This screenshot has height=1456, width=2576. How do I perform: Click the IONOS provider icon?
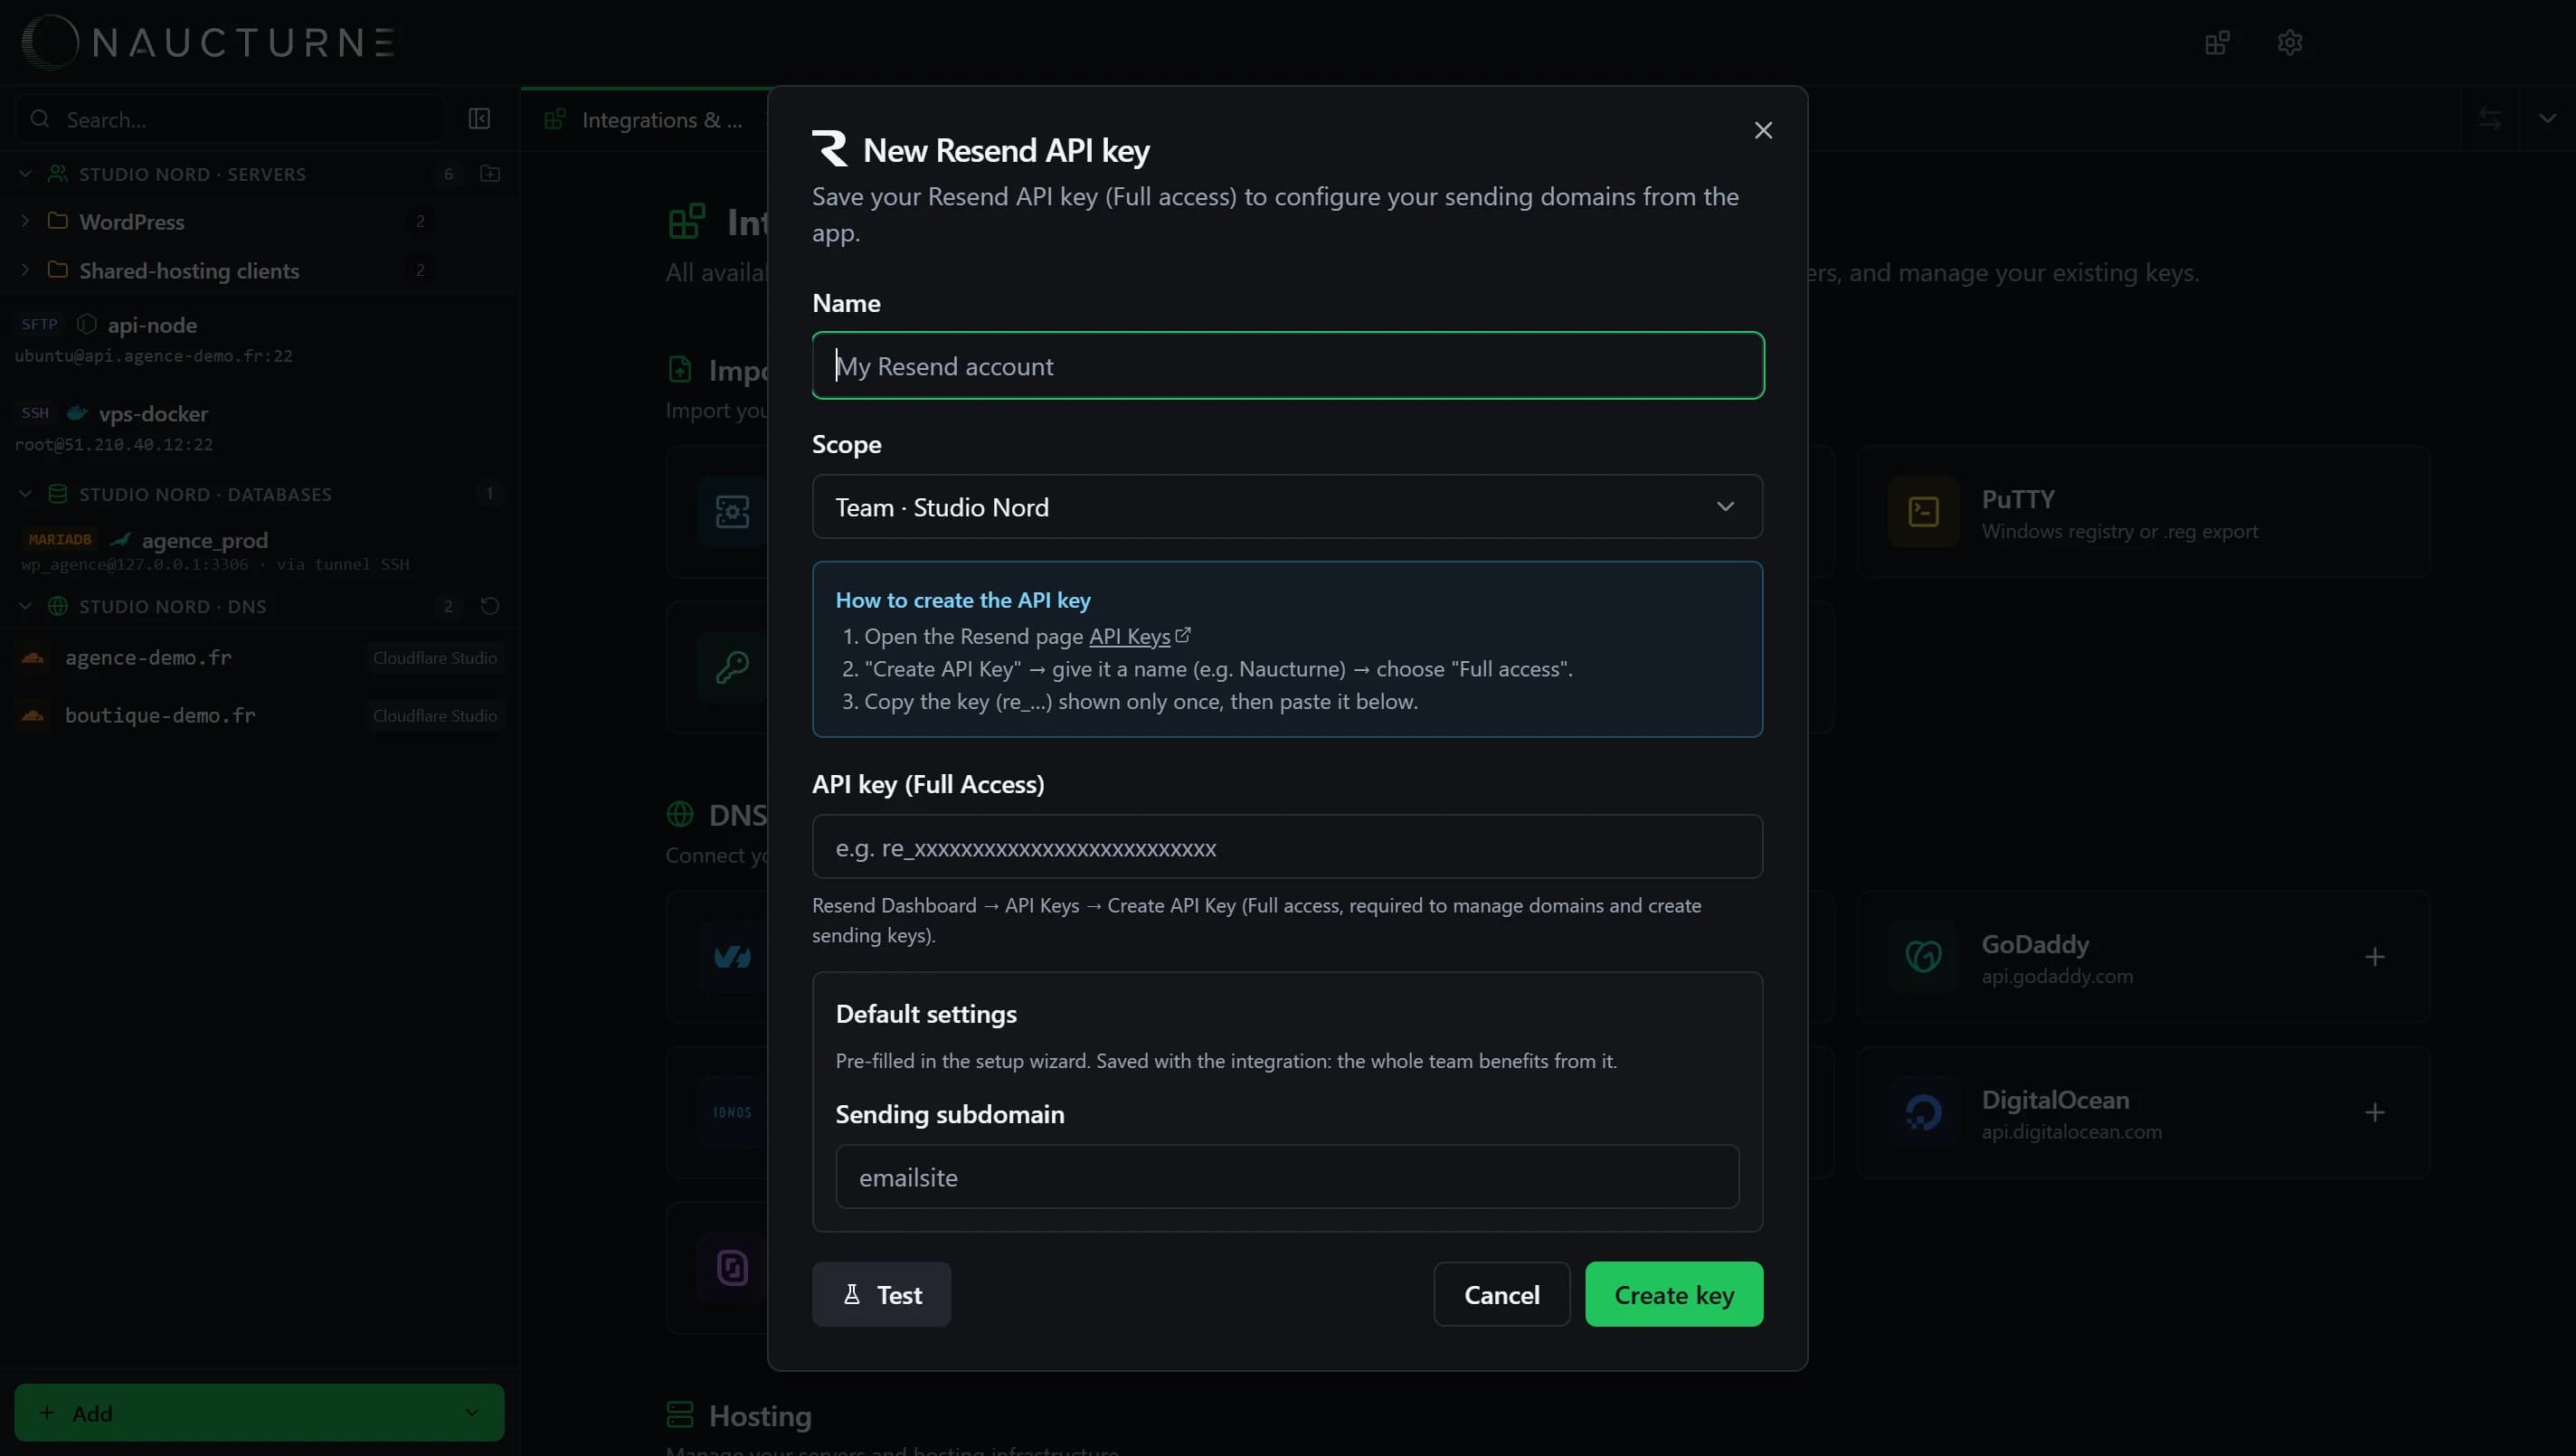732,1112
